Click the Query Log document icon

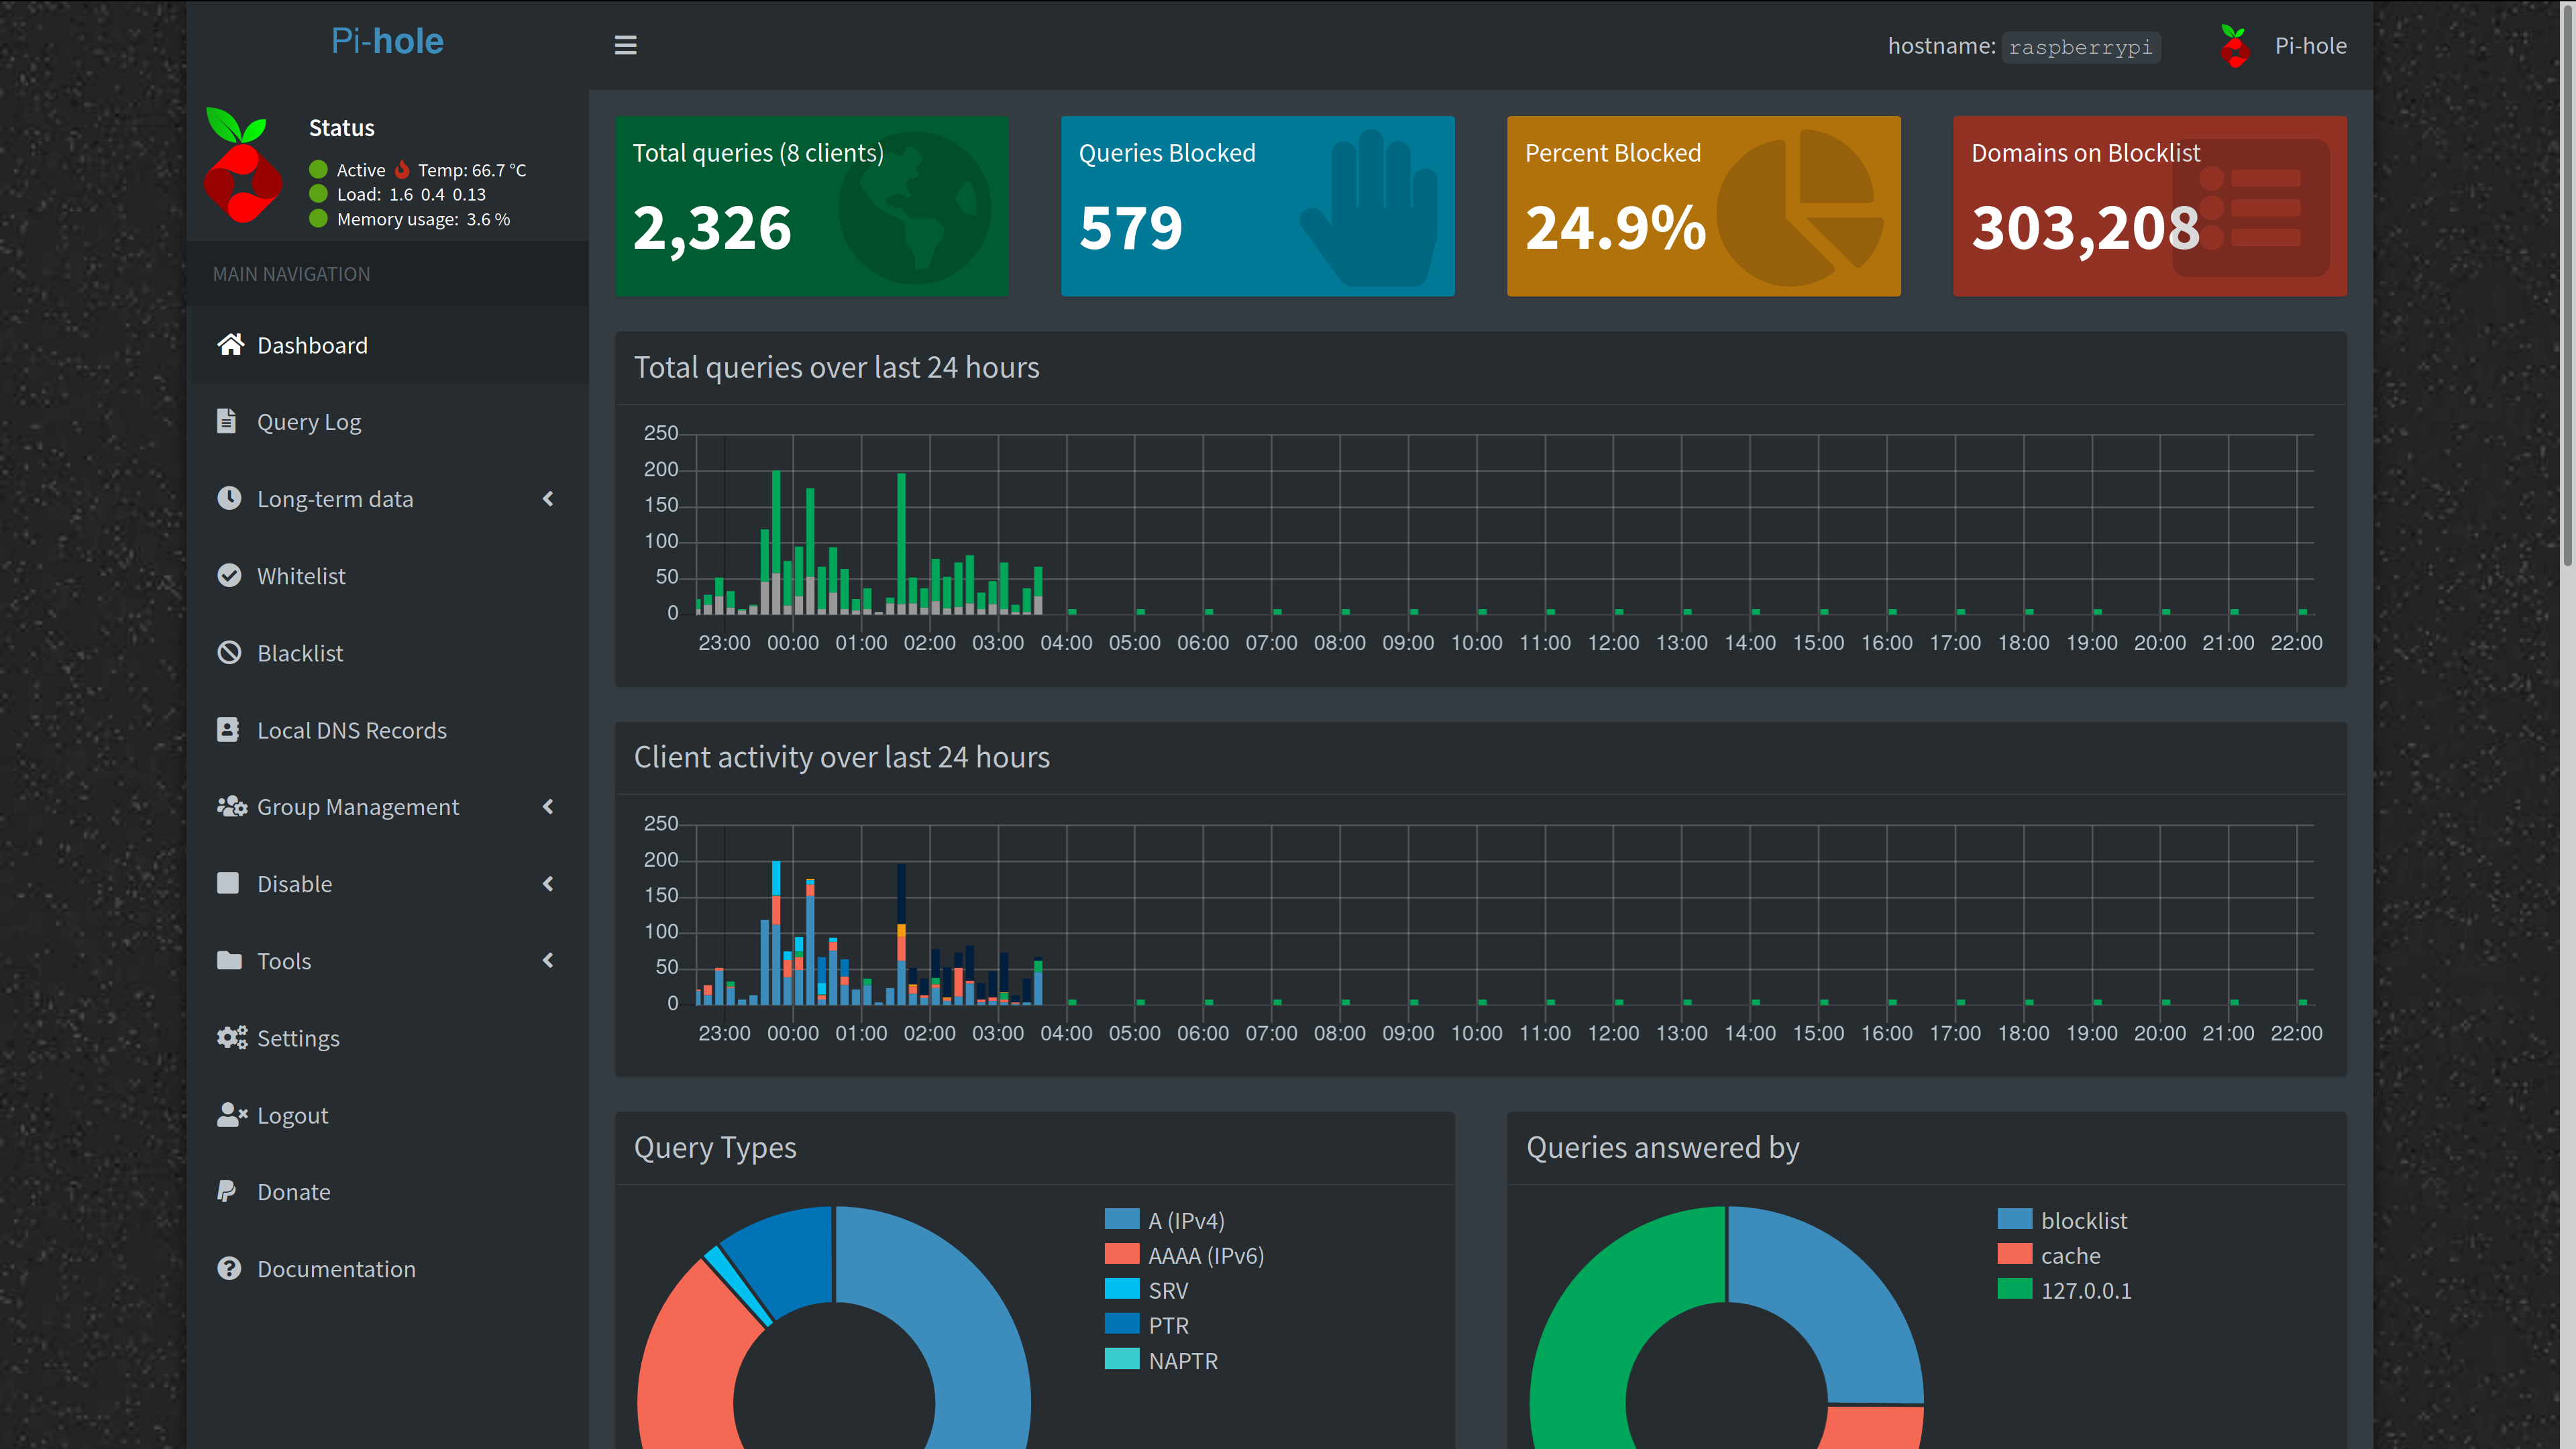(x=227, y=421)
